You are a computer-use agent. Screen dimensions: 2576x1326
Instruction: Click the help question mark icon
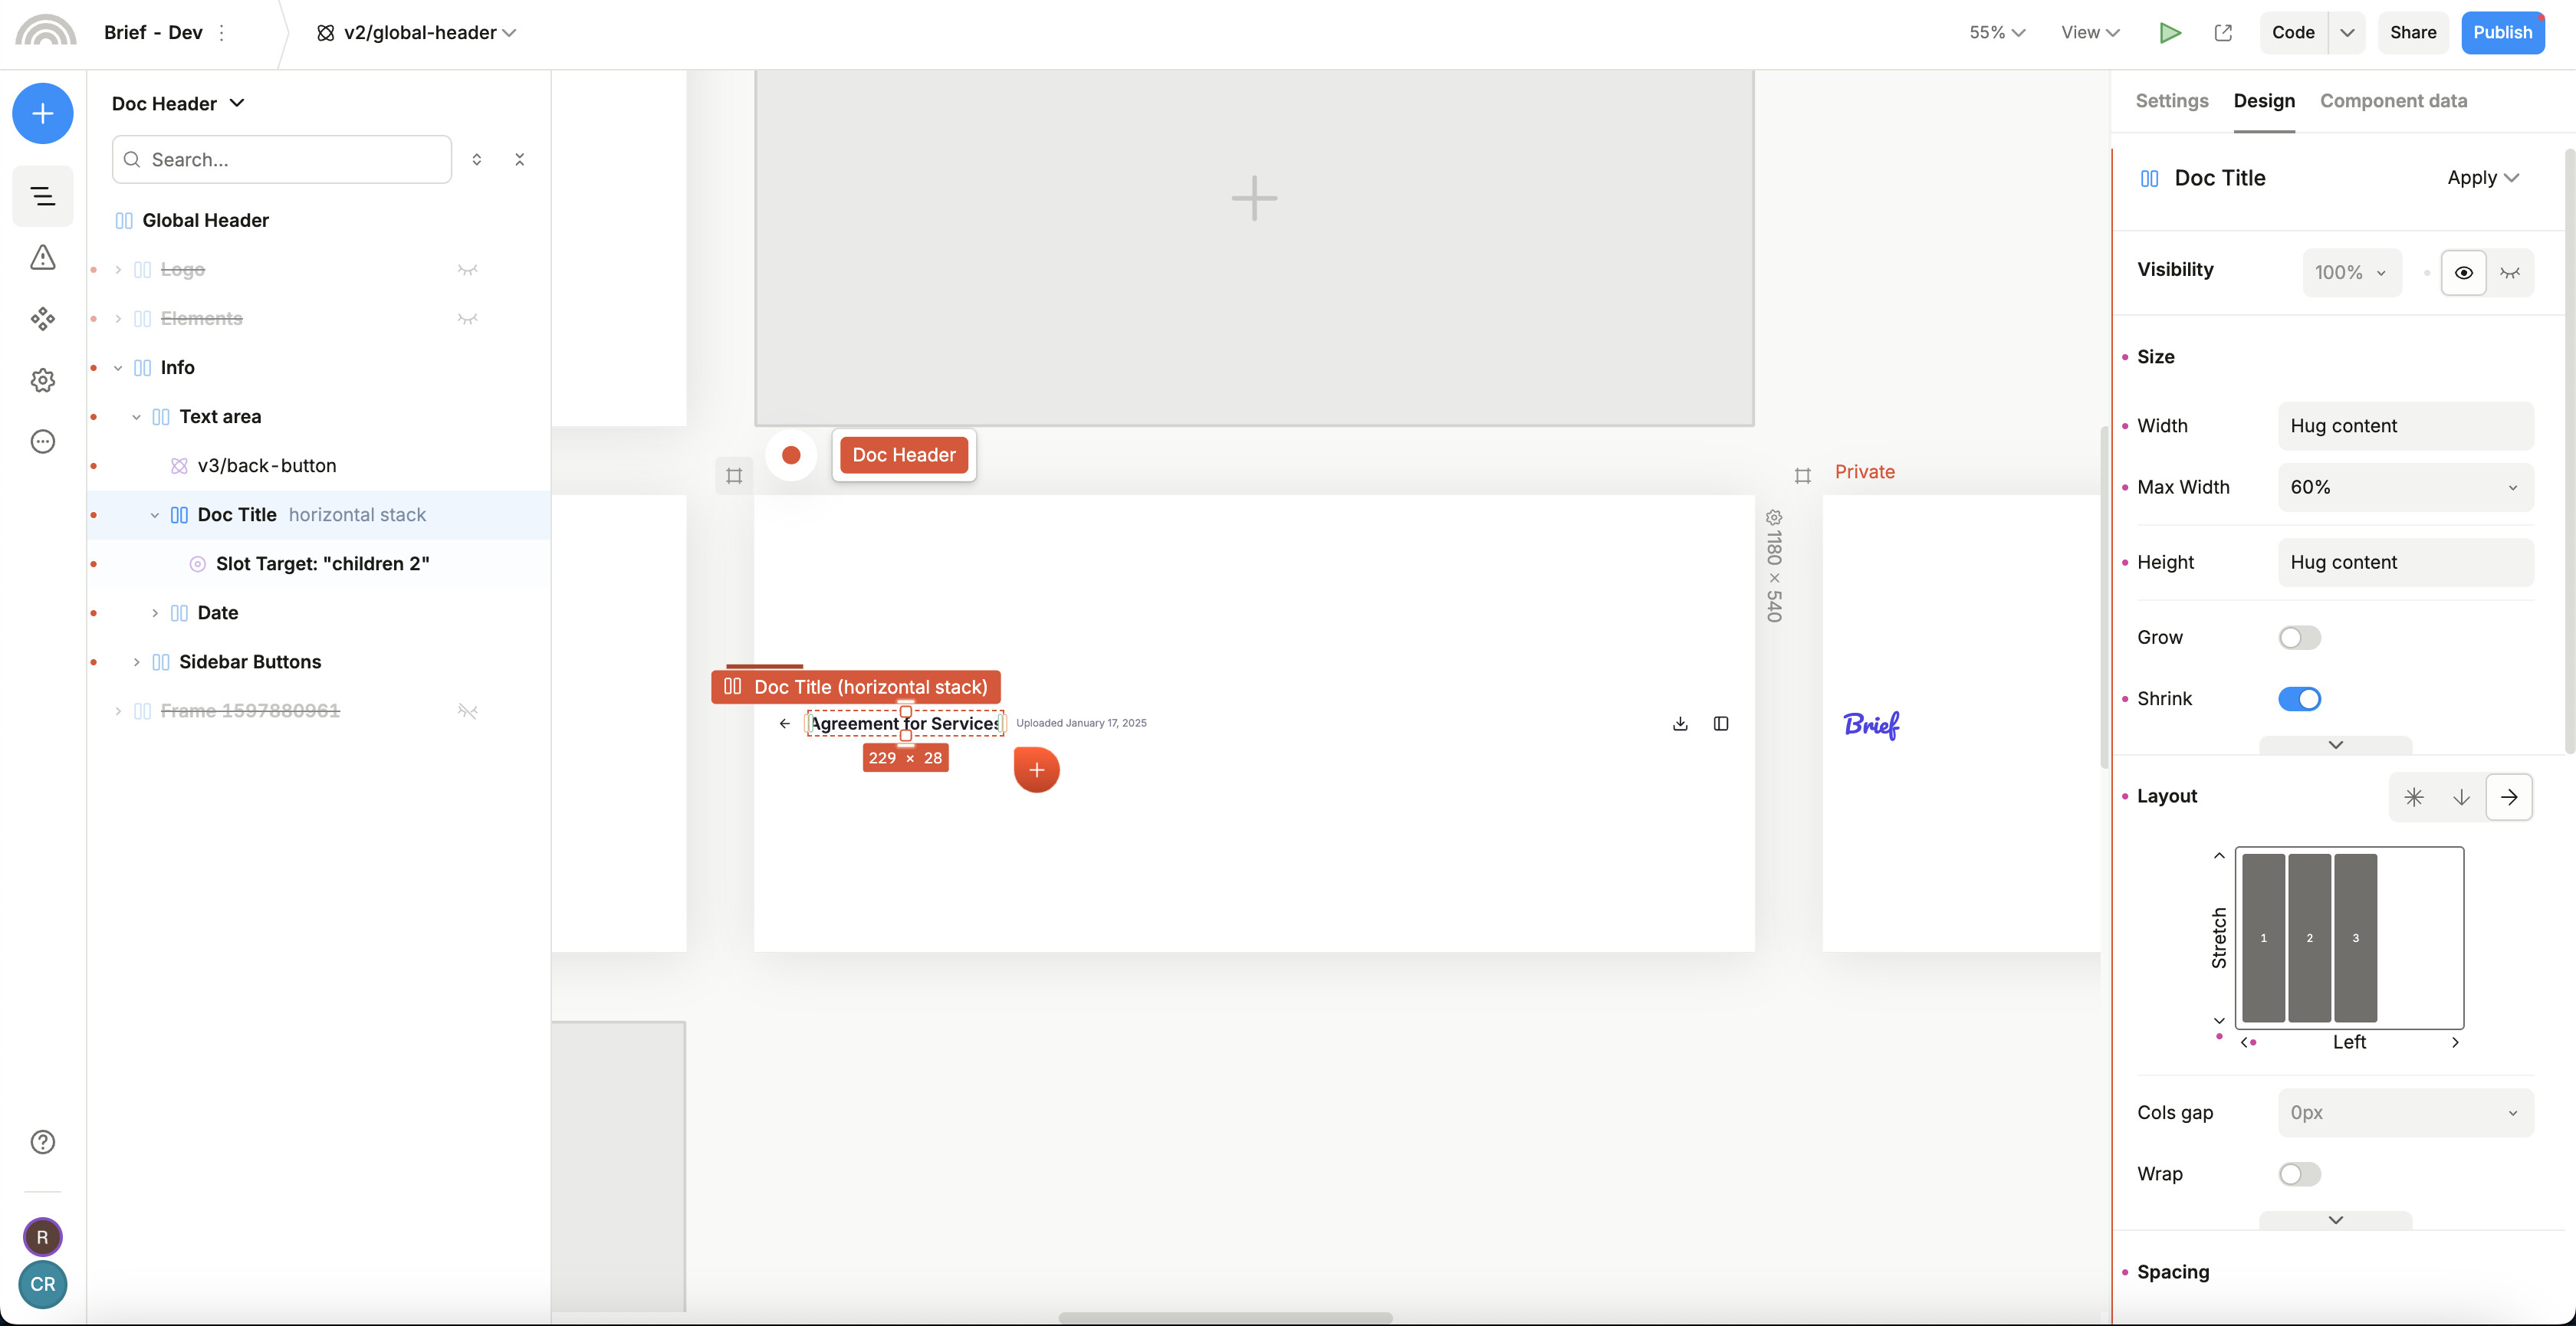[x=42, y=1142]
